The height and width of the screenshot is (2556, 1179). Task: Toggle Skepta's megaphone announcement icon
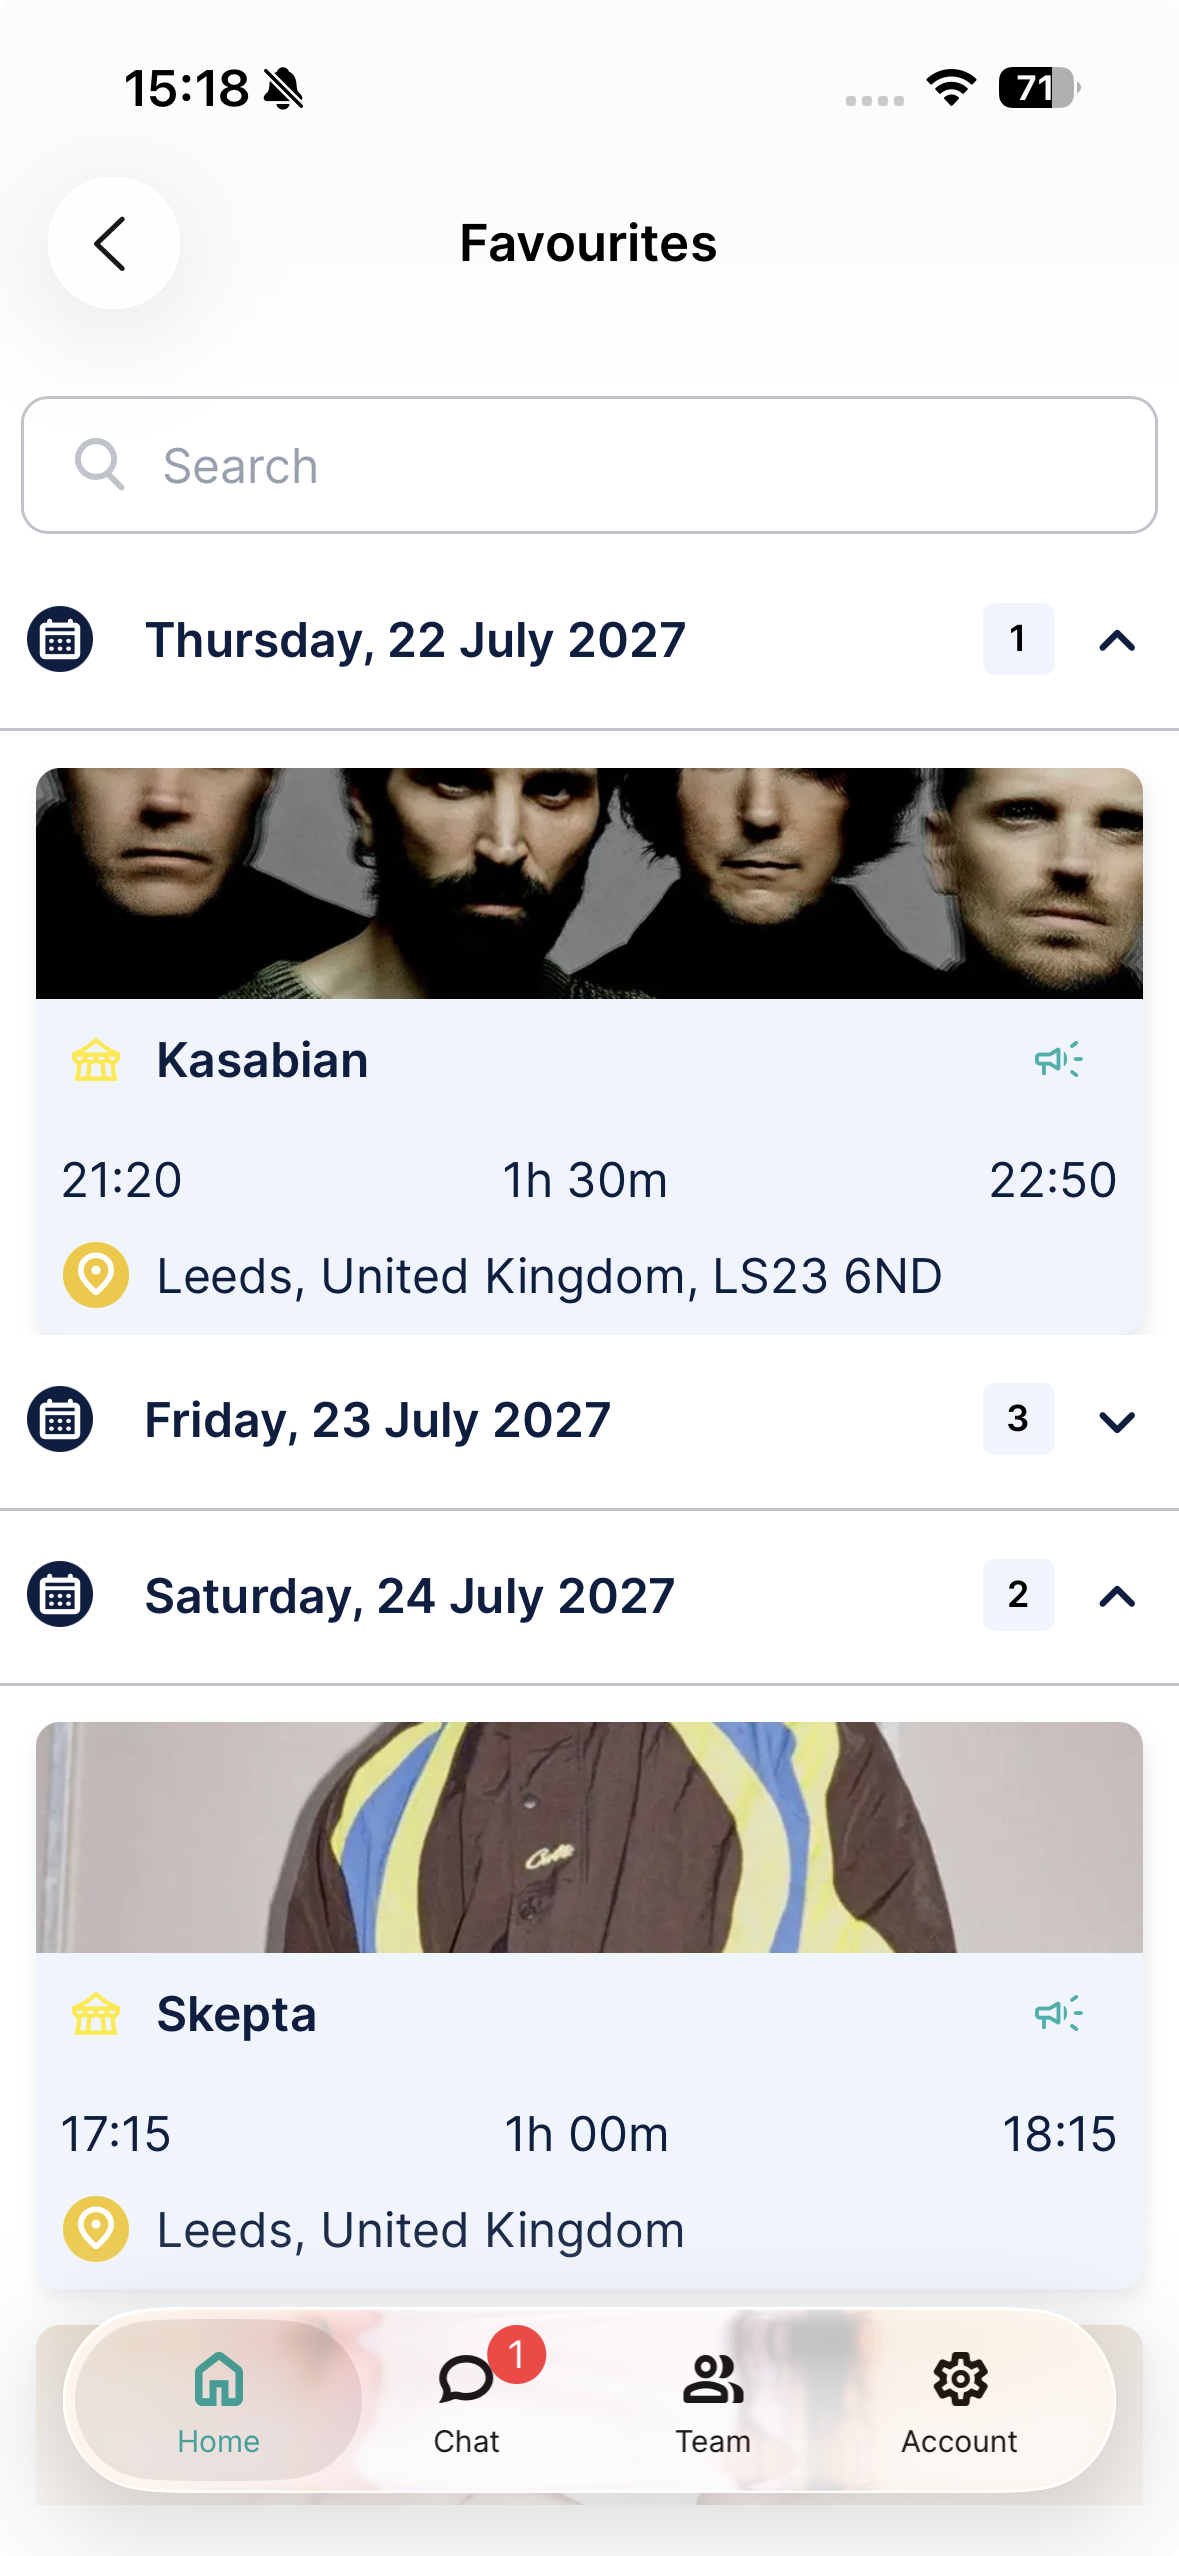[1058, 2013]
